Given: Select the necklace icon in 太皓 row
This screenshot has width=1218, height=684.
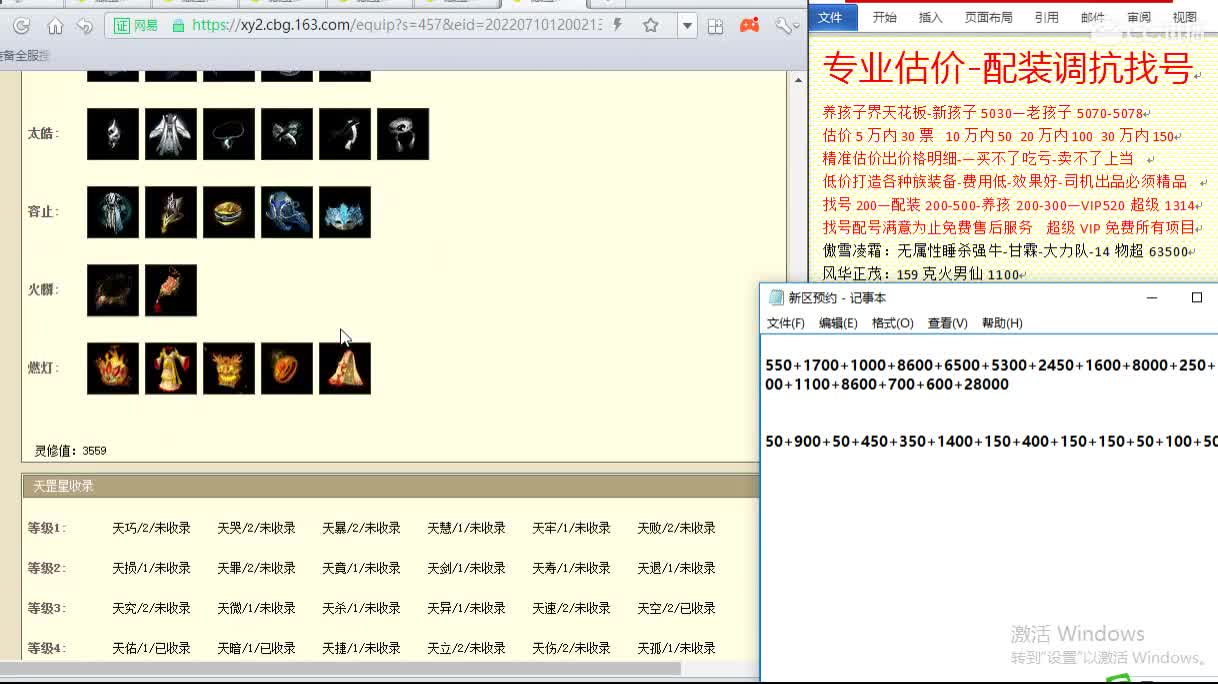Looking at the screenshot, I should 229,134.
